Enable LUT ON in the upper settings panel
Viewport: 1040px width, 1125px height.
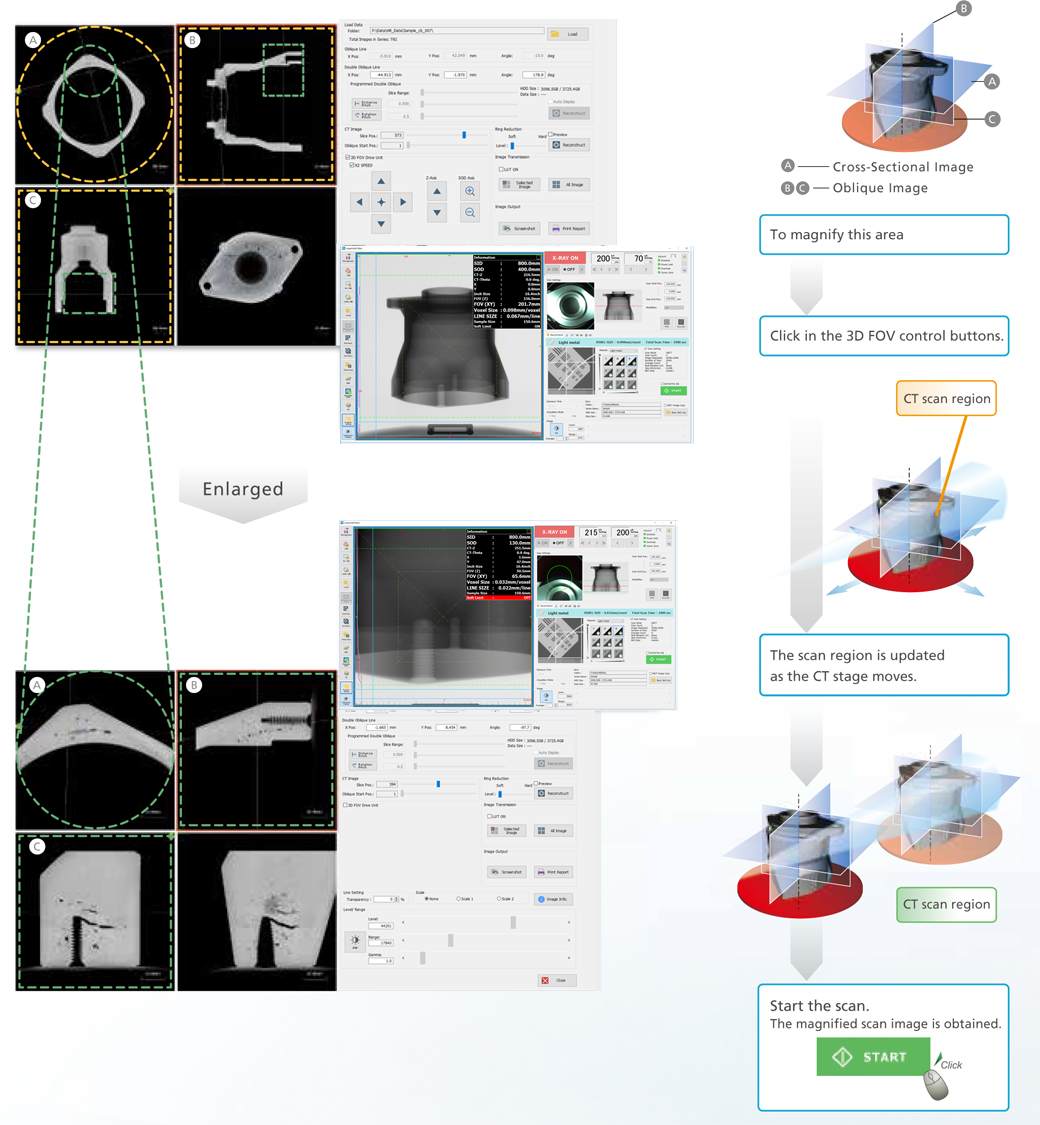(501, 169)
